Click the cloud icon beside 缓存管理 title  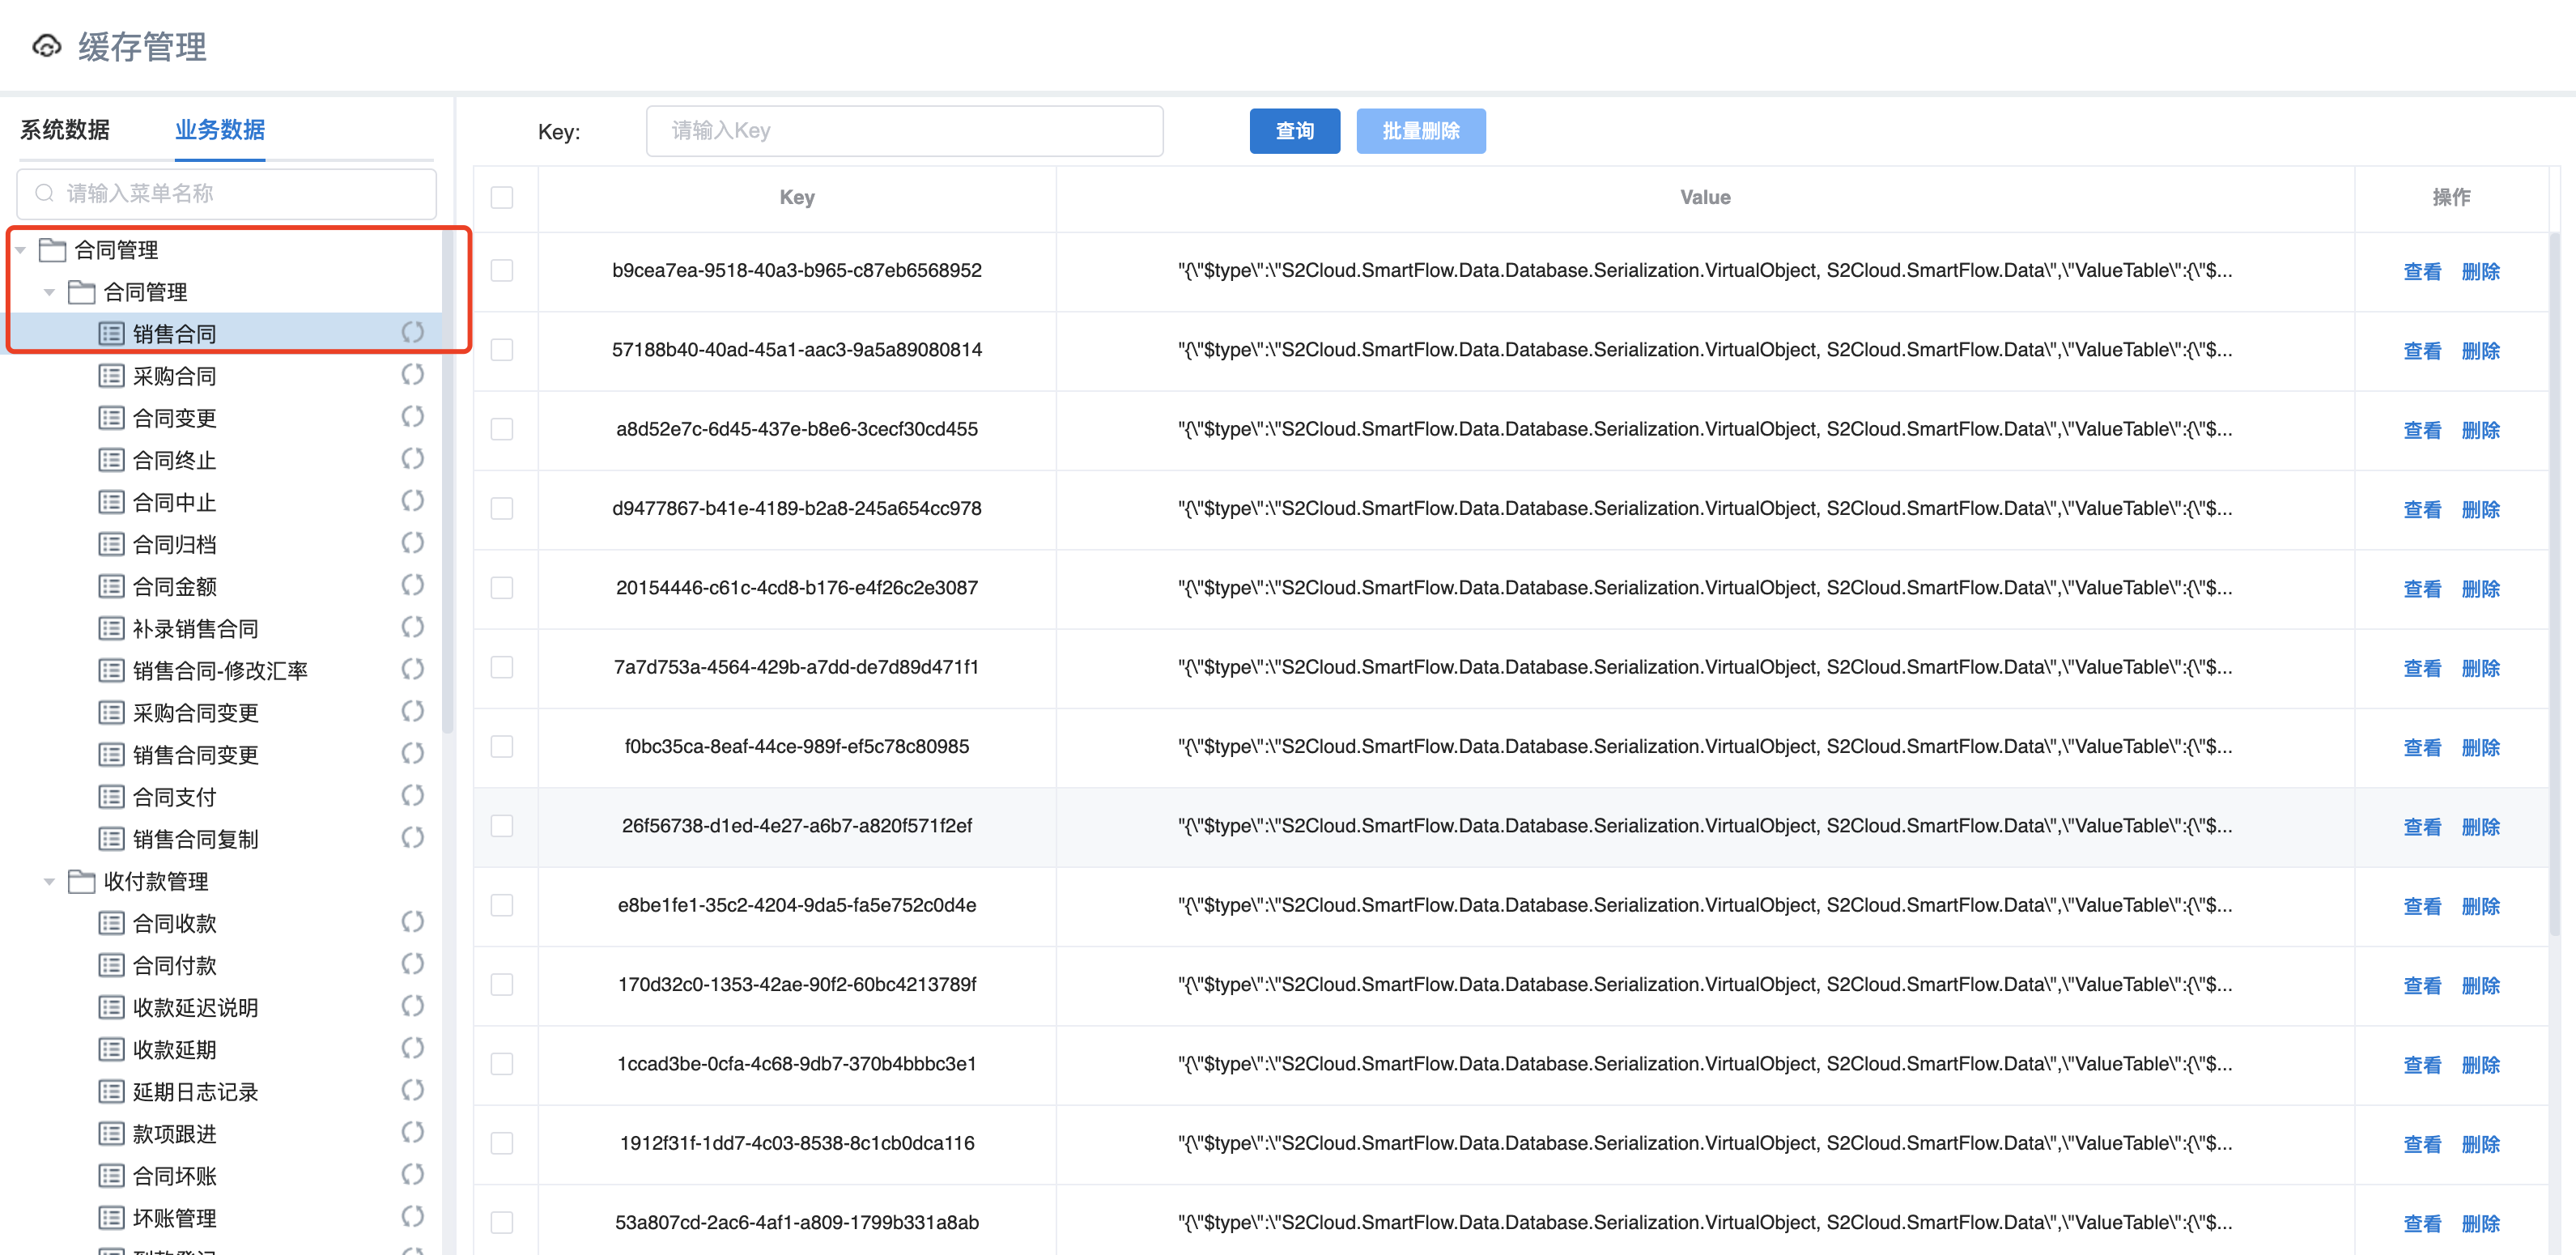[47, 46]
